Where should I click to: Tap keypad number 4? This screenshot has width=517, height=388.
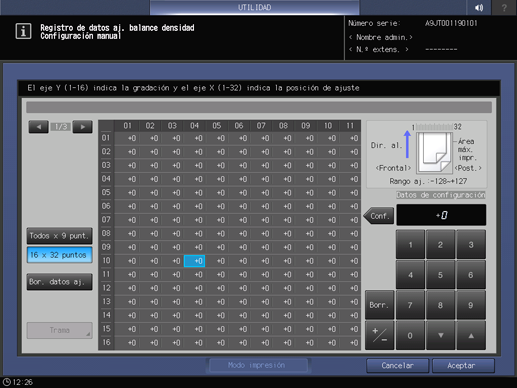click(x=410, y=275)
